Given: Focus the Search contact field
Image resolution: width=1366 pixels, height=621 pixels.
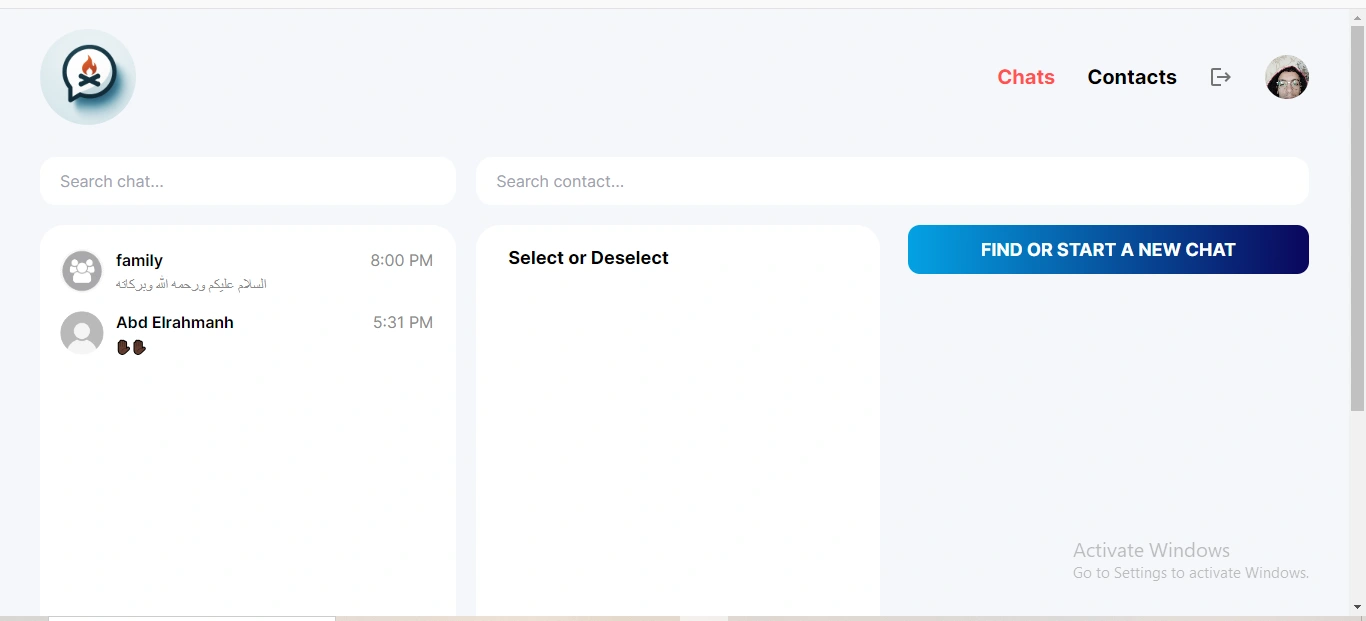Looking at the screenshot, I should pyautogui.click(x=892, y=181).
